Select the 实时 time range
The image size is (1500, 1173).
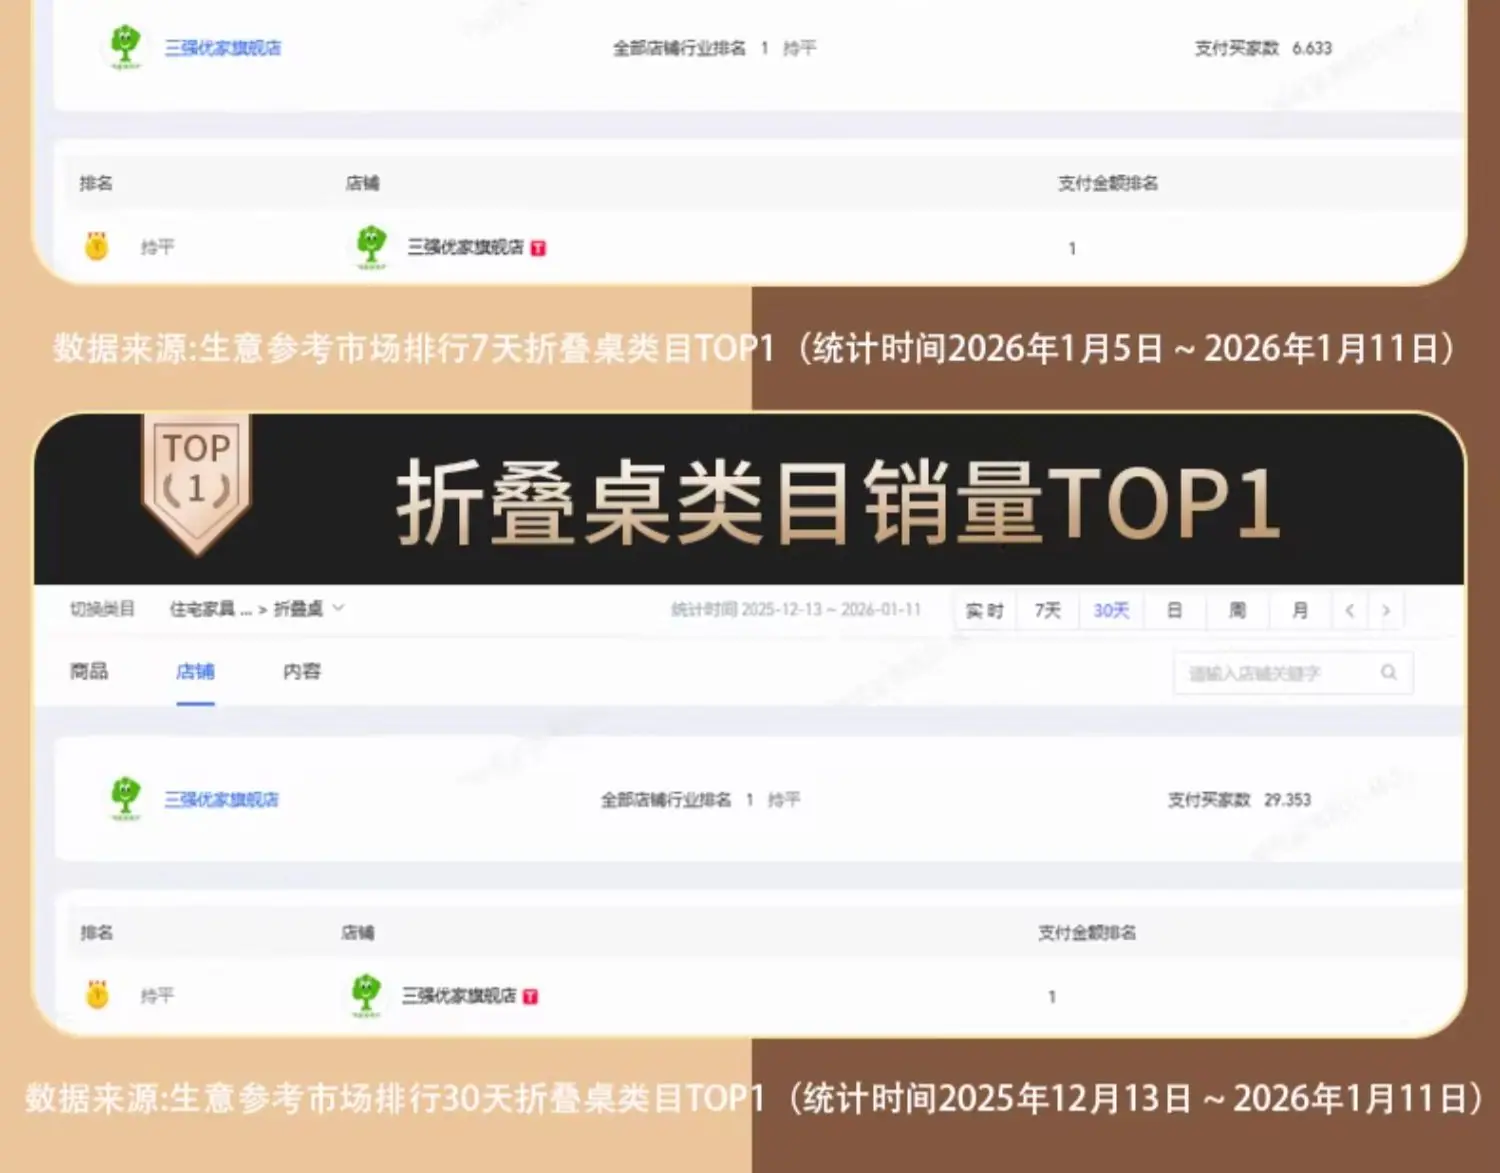click(x=985, y=610)
